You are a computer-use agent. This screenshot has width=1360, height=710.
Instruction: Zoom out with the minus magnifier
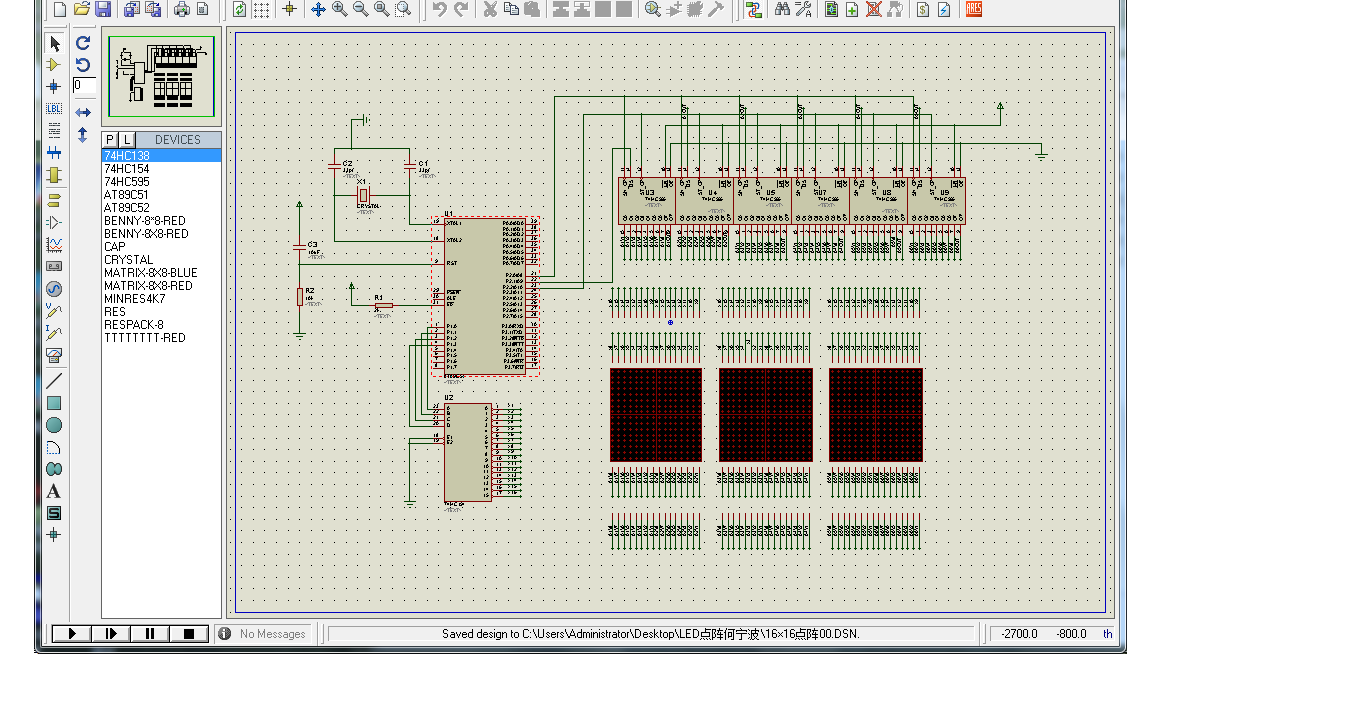360,9
